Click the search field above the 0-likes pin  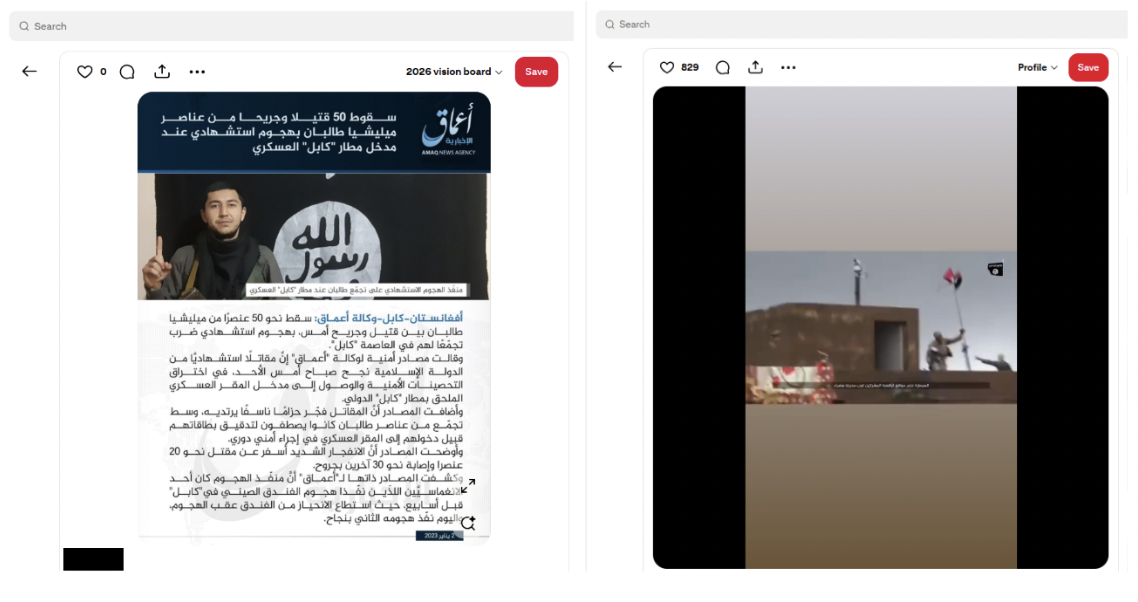290,26
